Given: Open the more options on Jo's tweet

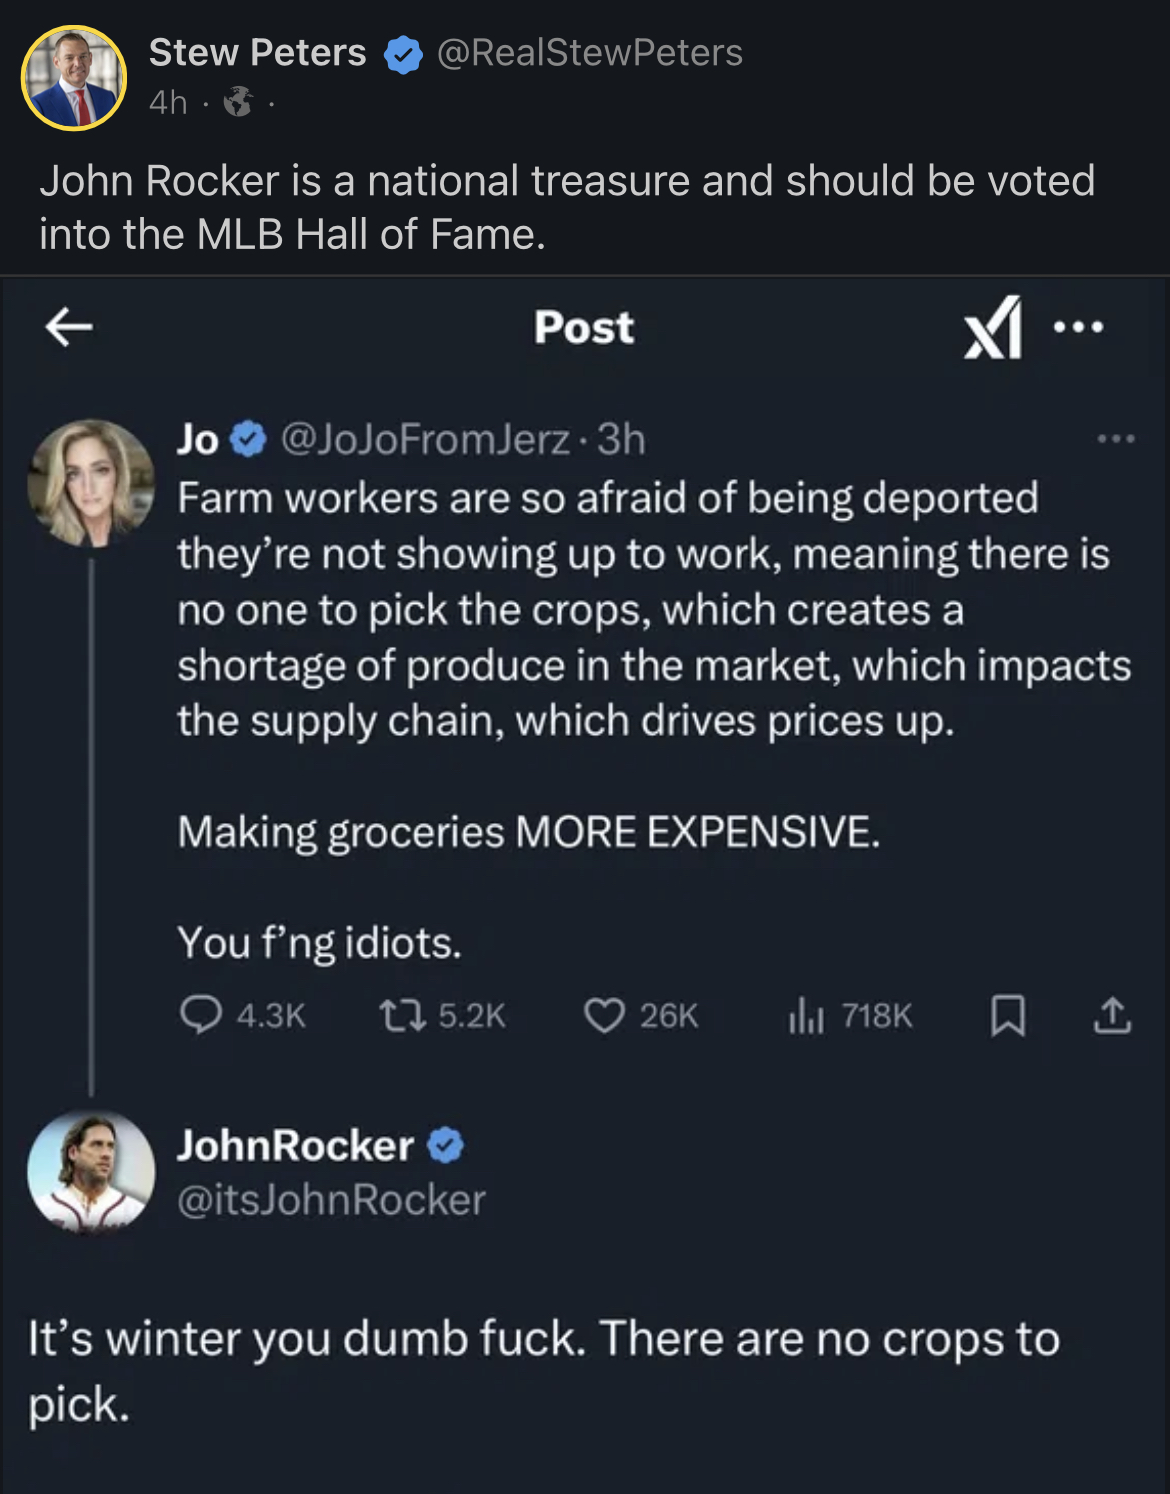Looking at the screenshot, I should click(x=1115, y=439).
